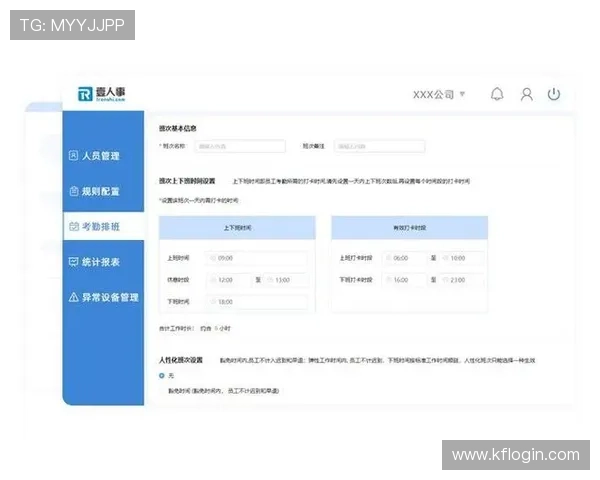Click the 人性化班次设置 heading
600x480 pixels.
tap(181, 360)
